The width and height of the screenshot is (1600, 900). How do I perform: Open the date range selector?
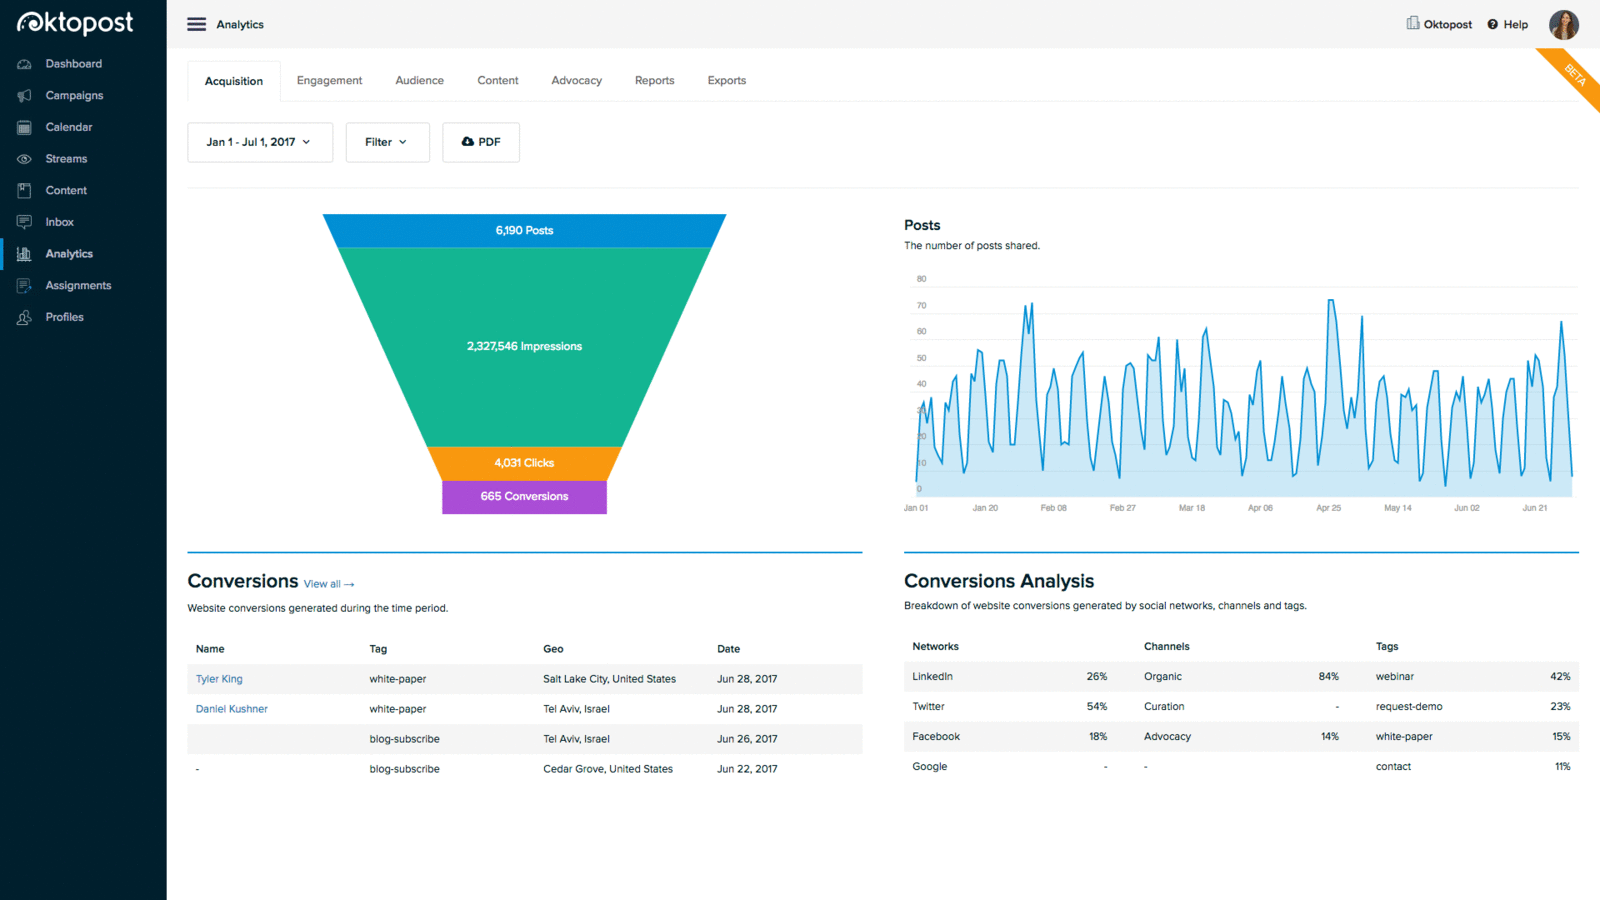coord(259,142)
